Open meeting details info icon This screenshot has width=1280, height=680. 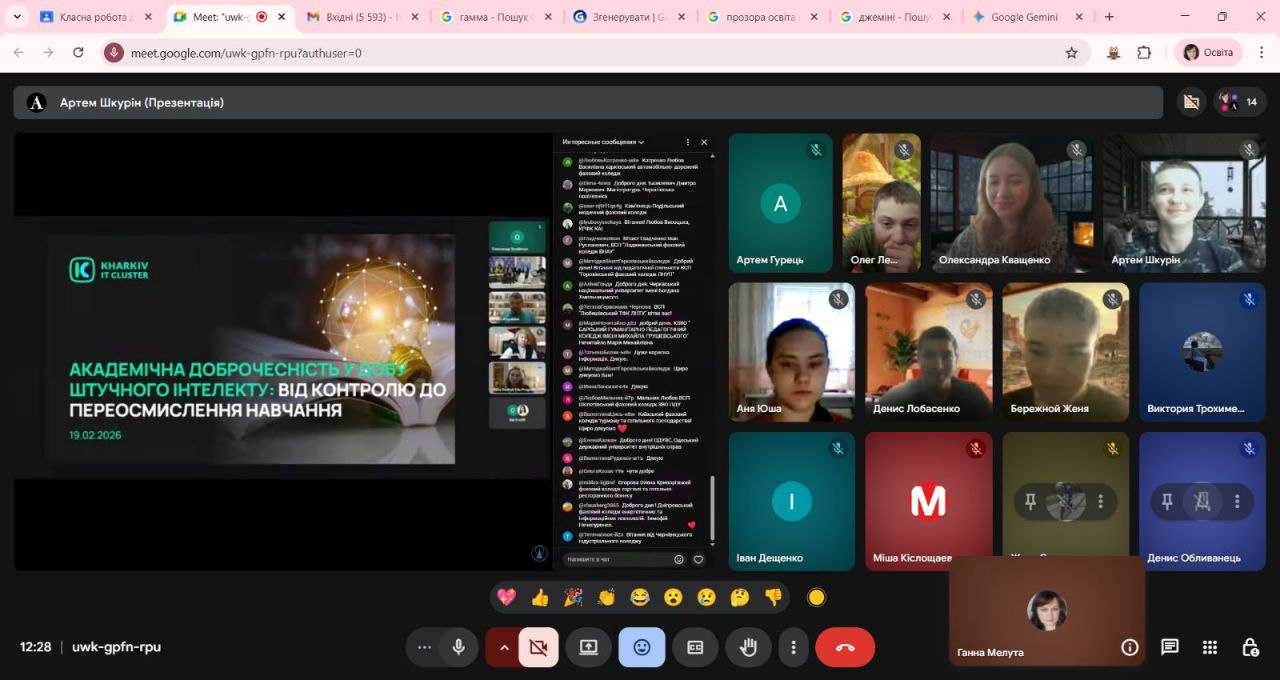click(x=1130, y=647)
